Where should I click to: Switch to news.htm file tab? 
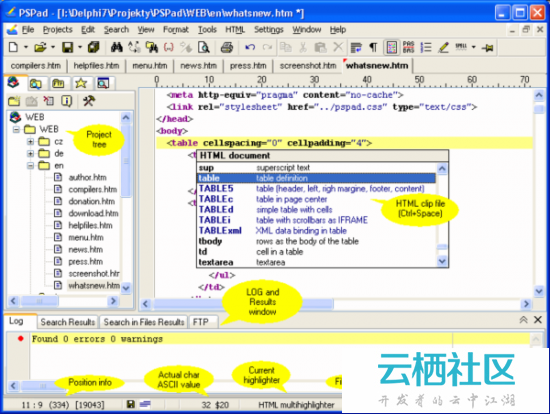tap(198, 66)
